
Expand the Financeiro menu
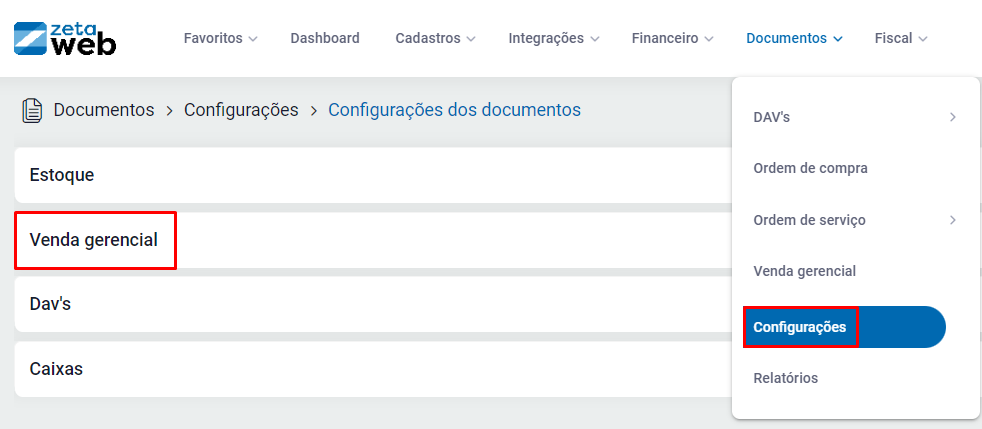(672, 39)
